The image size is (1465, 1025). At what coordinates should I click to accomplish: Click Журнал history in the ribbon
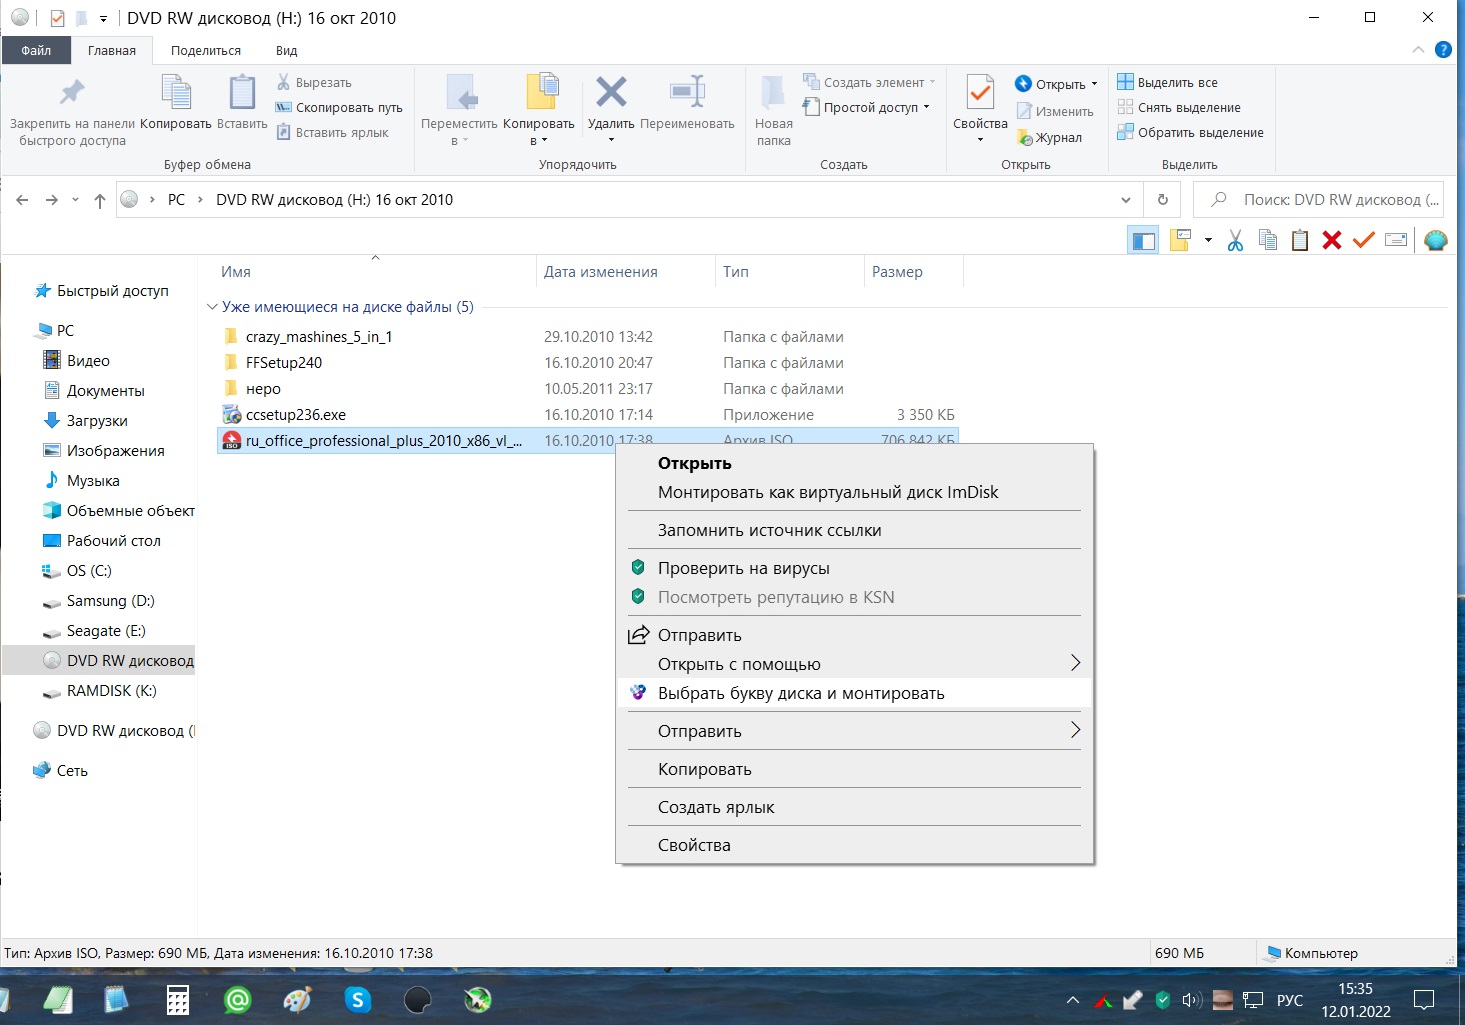[1049, 138]
